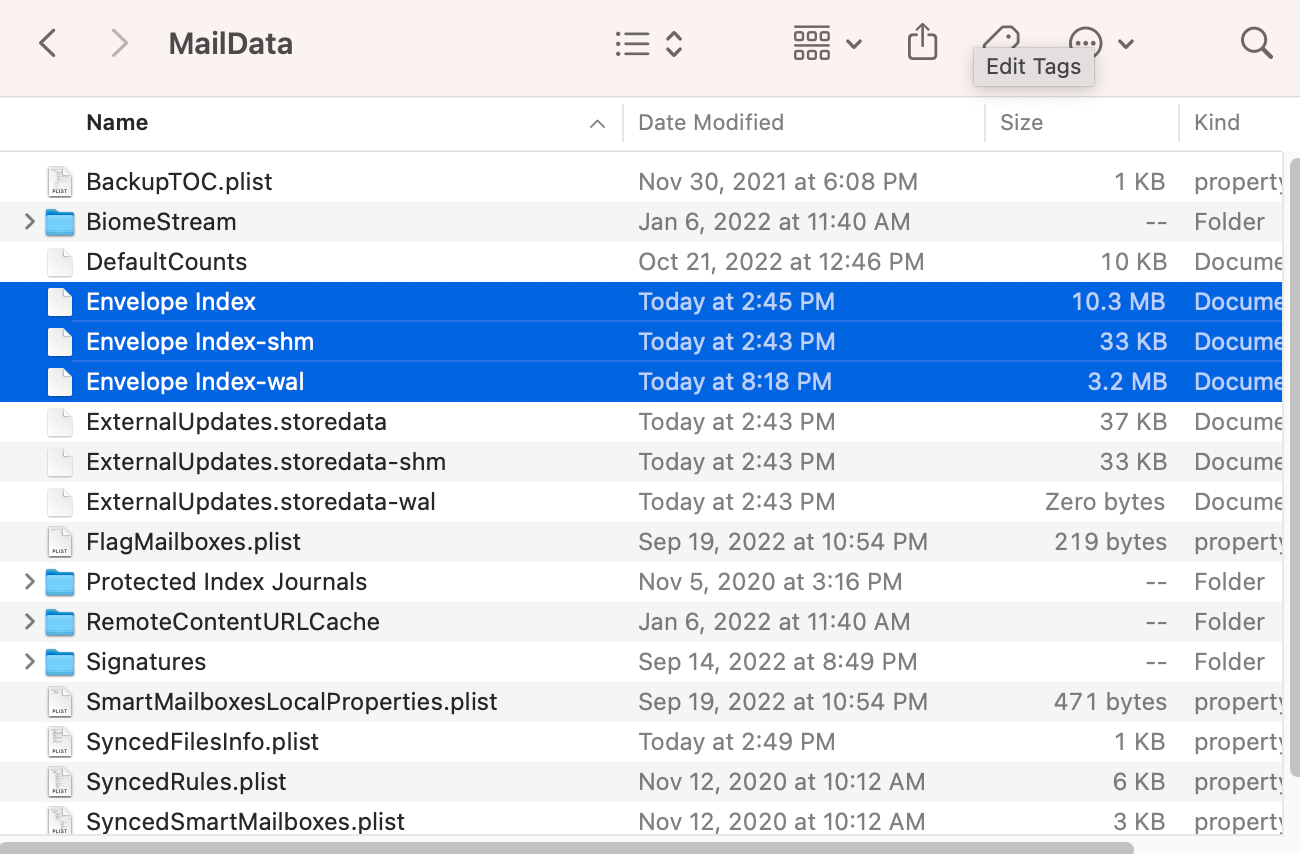Open the ellipsis action menu
Viewport: 1300px width, 854px height.
(1101, 43)
